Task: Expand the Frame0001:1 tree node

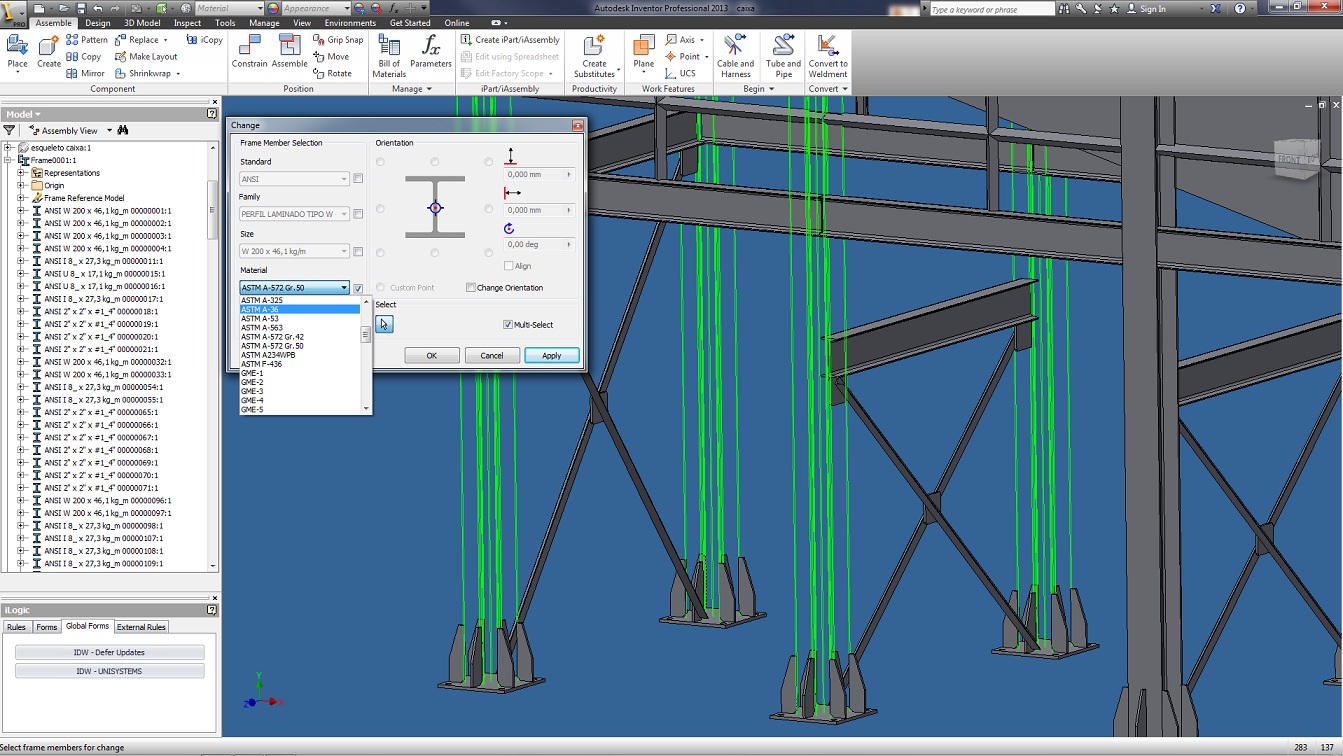Action: pos(8,160)
